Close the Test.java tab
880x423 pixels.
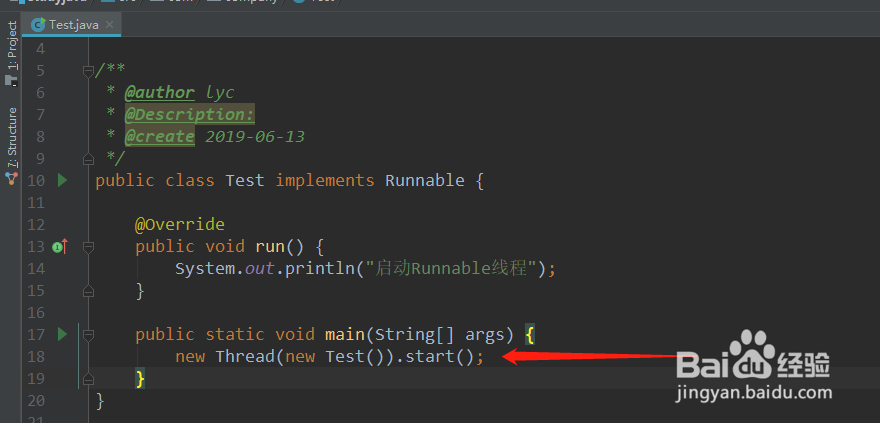click(x=109, y=25)
